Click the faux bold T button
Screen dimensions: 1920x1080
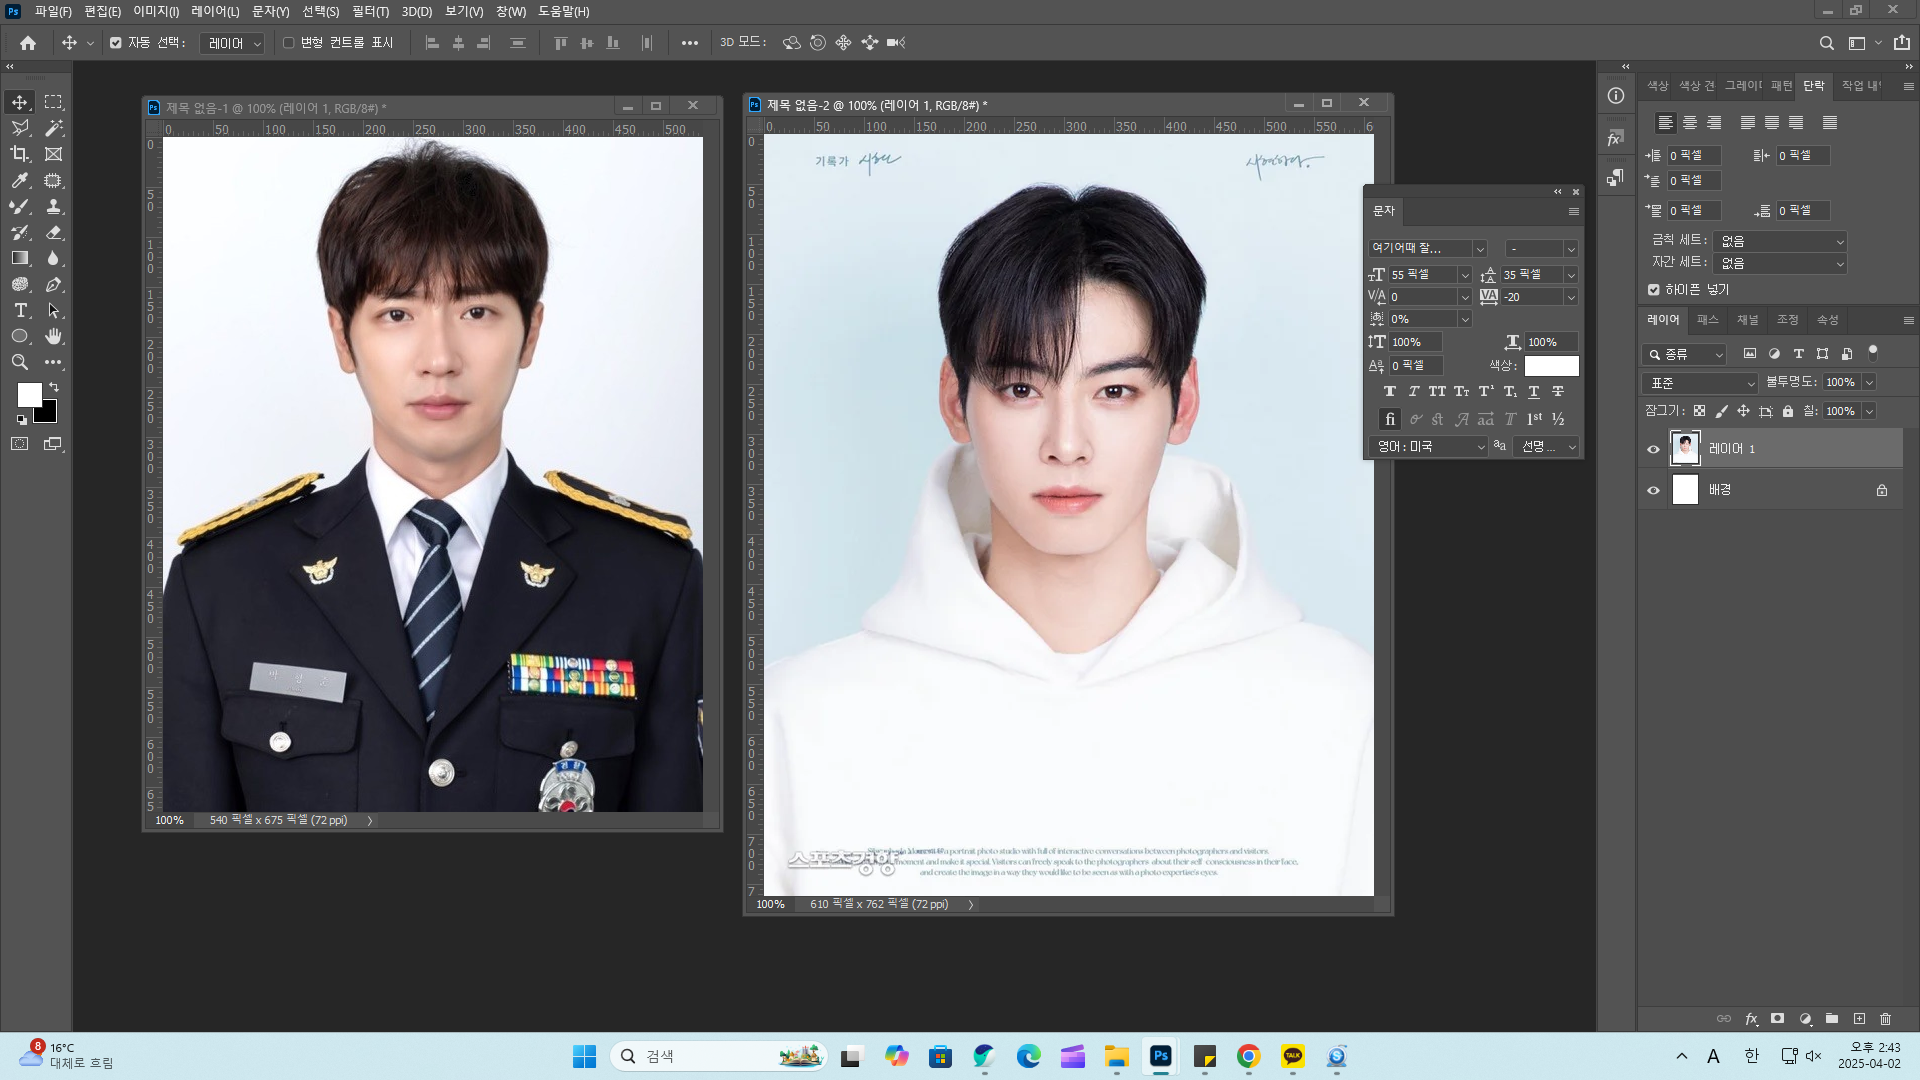tap(1389, 392)
